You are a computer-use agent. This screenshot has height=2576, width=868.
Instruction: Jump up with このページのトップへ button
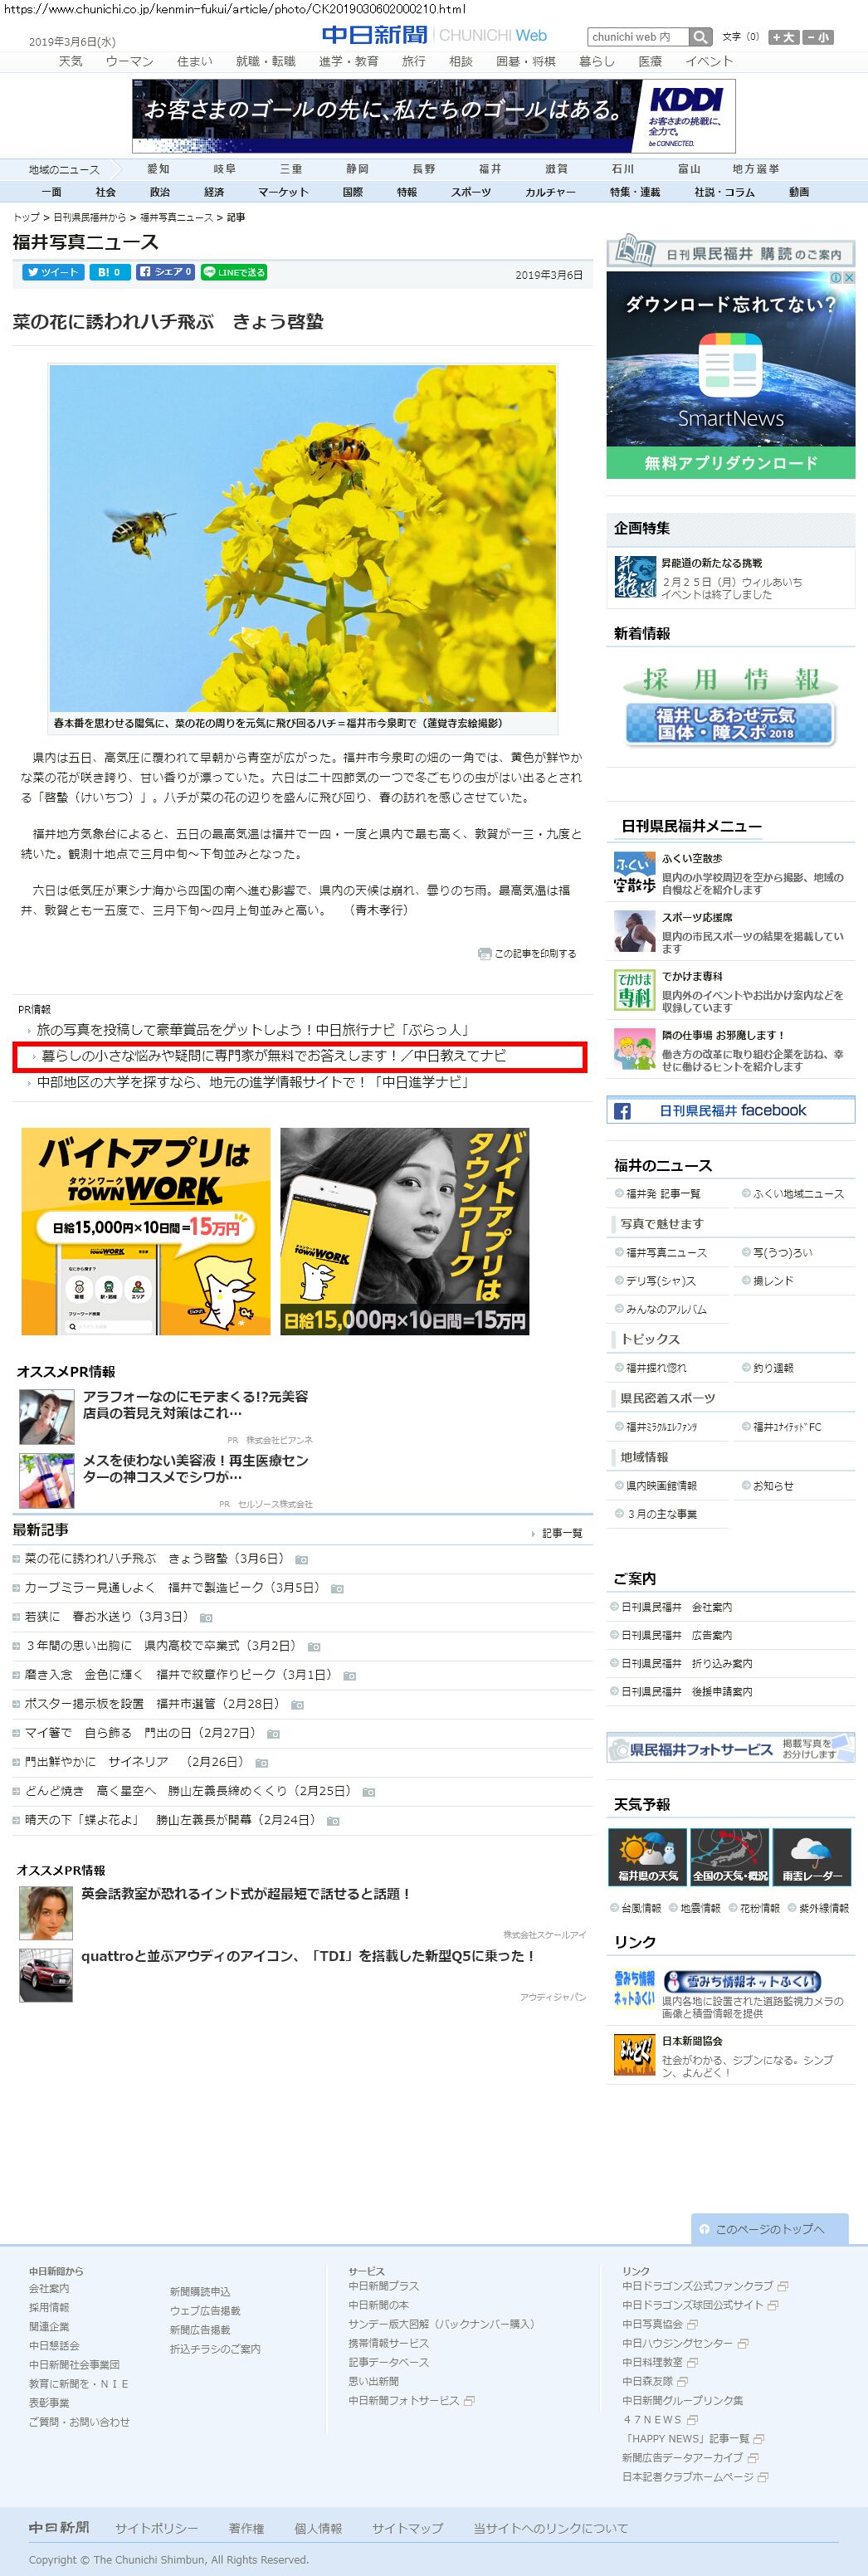[x=769, y=2229]
